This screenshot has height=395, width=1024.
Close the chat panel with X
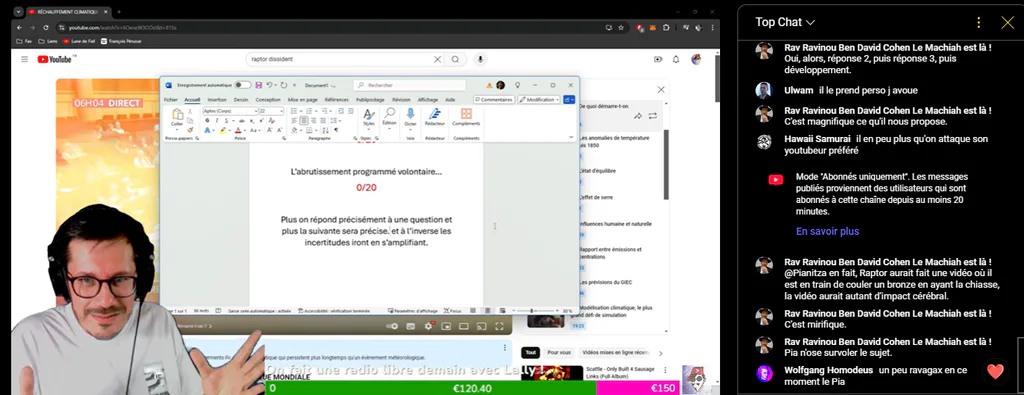[x=1008, y=22]
